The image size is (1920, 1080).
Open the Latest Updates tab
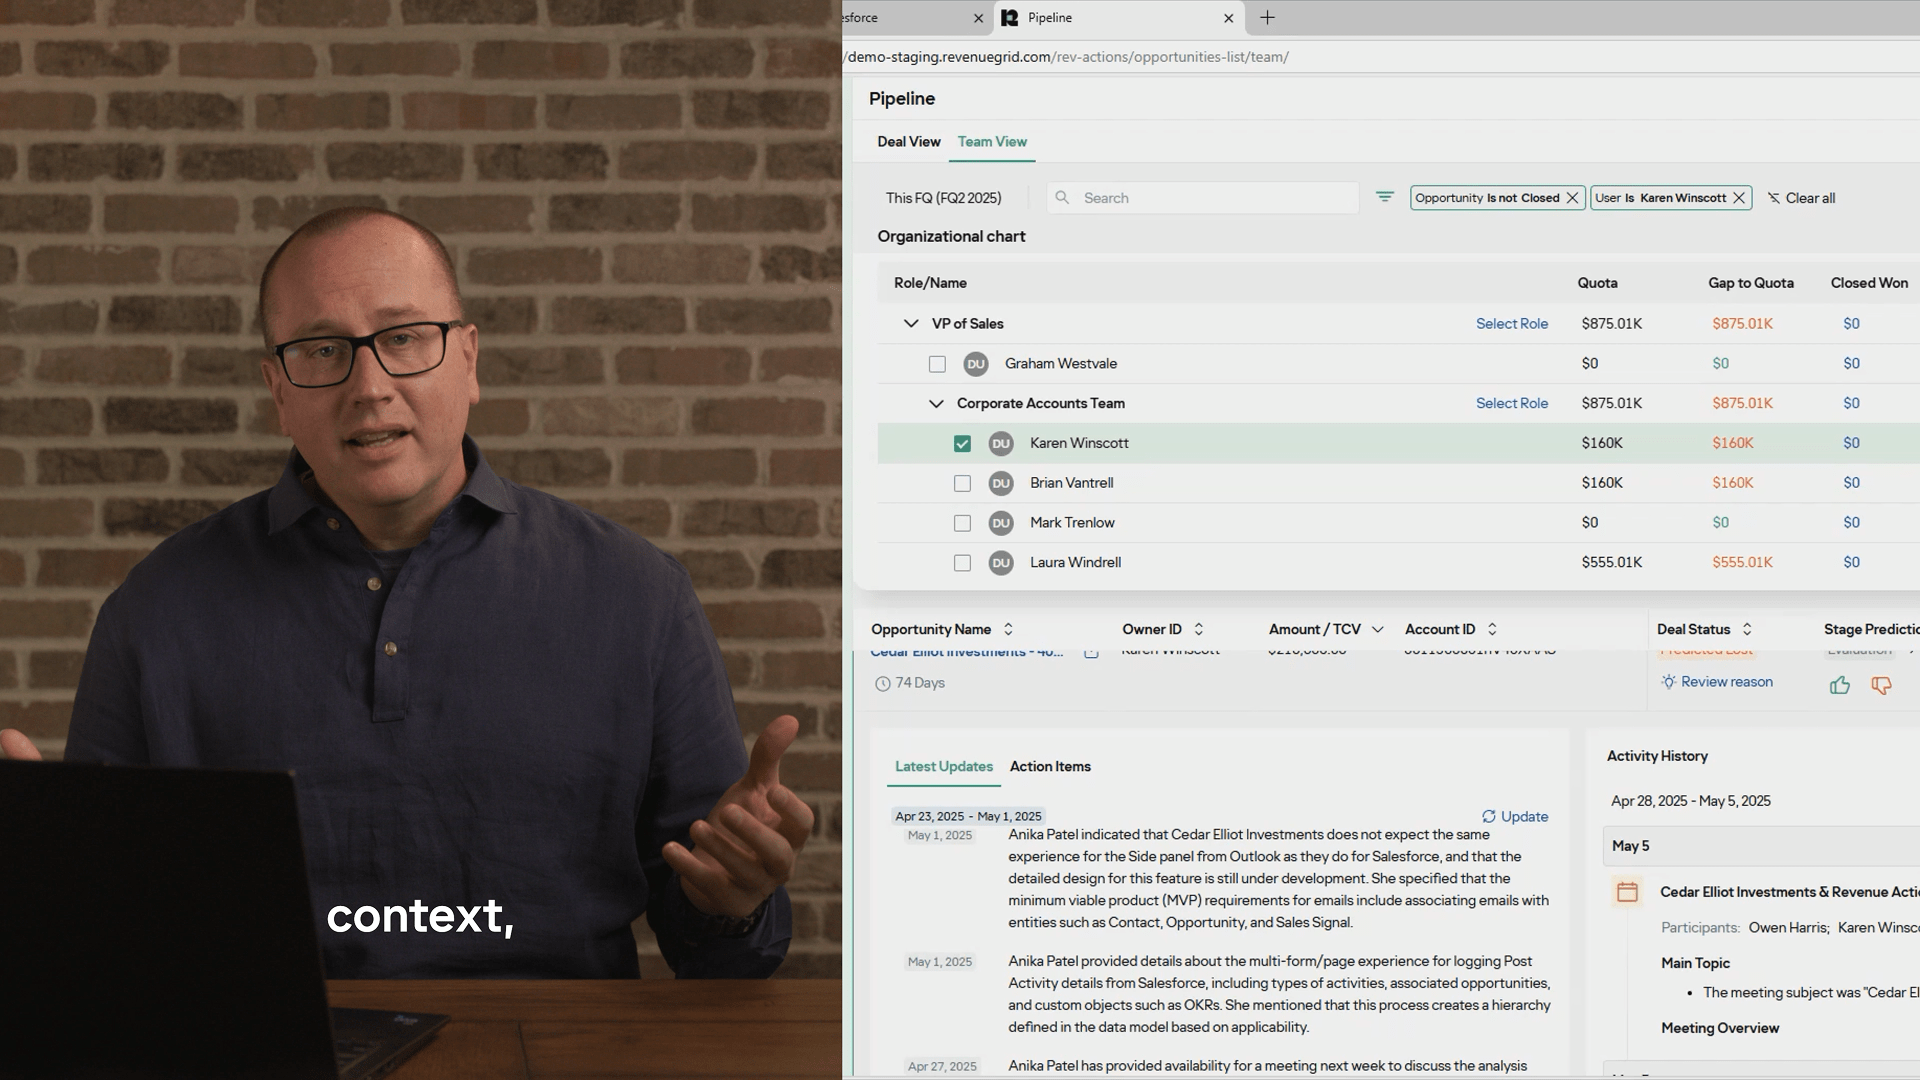pyautogui.click(x=943, y=767)
